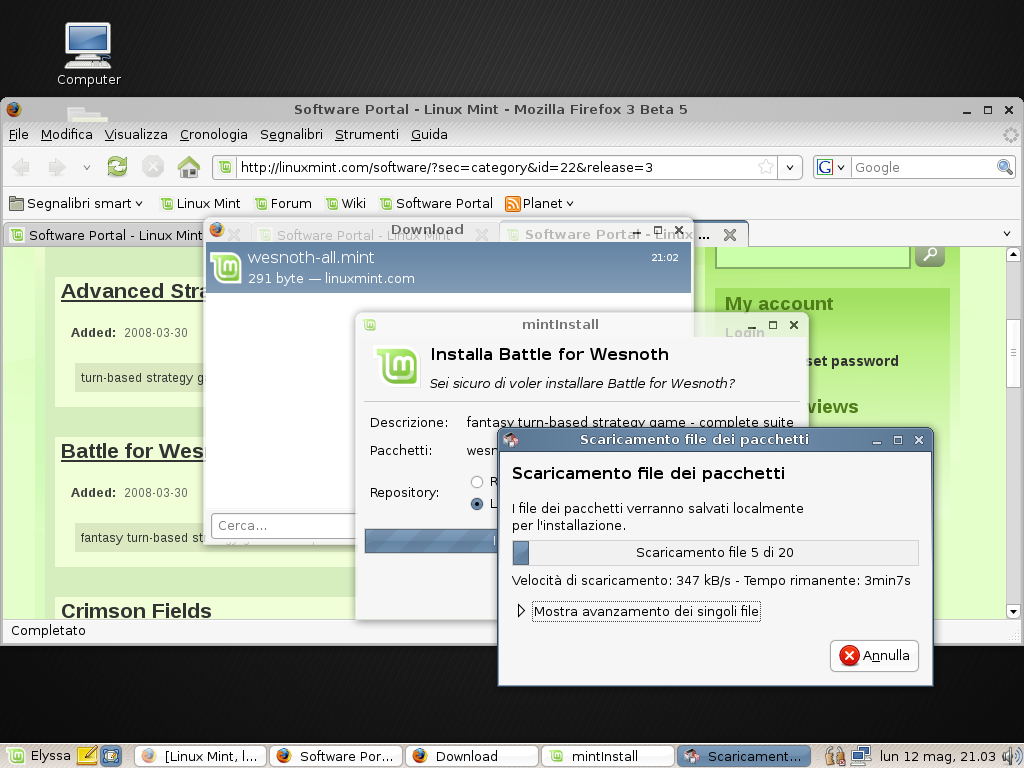
Task: Open the Segnalibri menu
Action: (291, 135)
